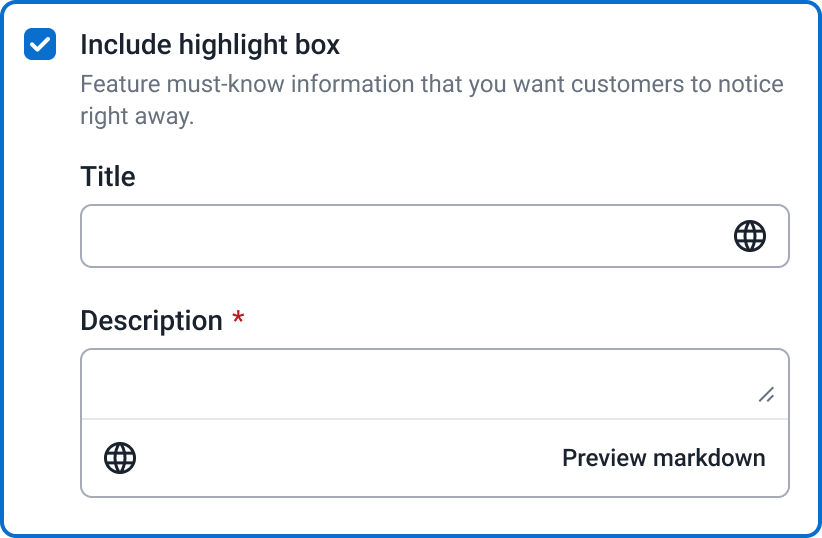The image size is (822, 538).
Task: Click the Title field label
Action: pos(107,177)
